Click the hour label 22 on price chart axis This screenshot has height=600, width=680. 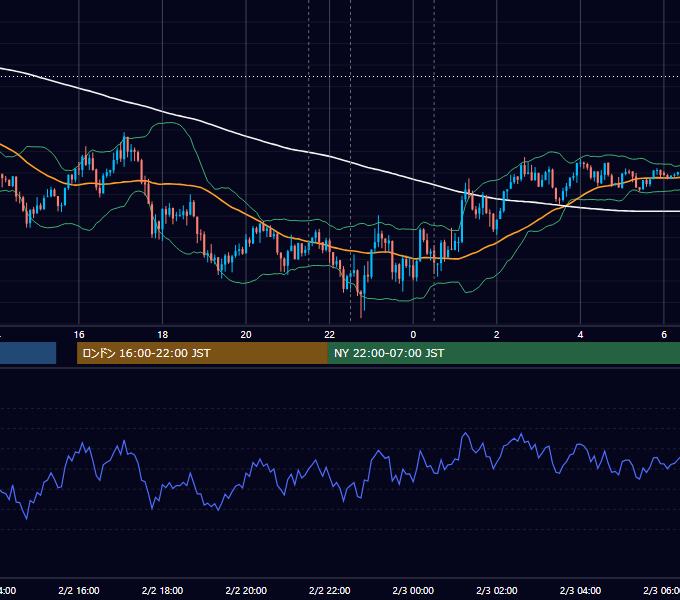click(330, 335)
